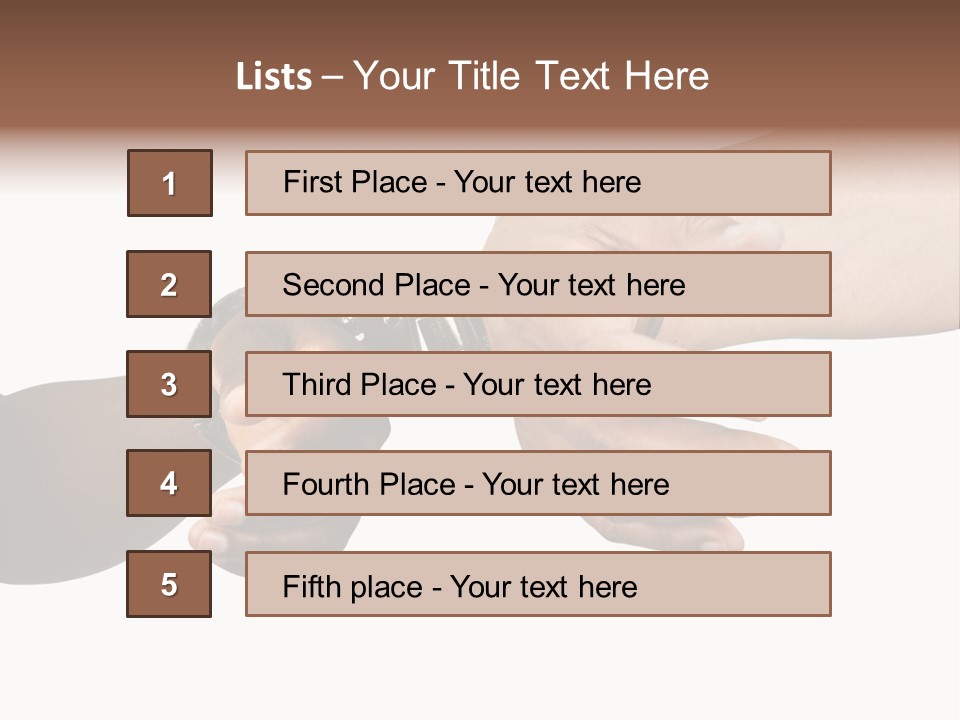Select the First Place text bar

(538, 183)
